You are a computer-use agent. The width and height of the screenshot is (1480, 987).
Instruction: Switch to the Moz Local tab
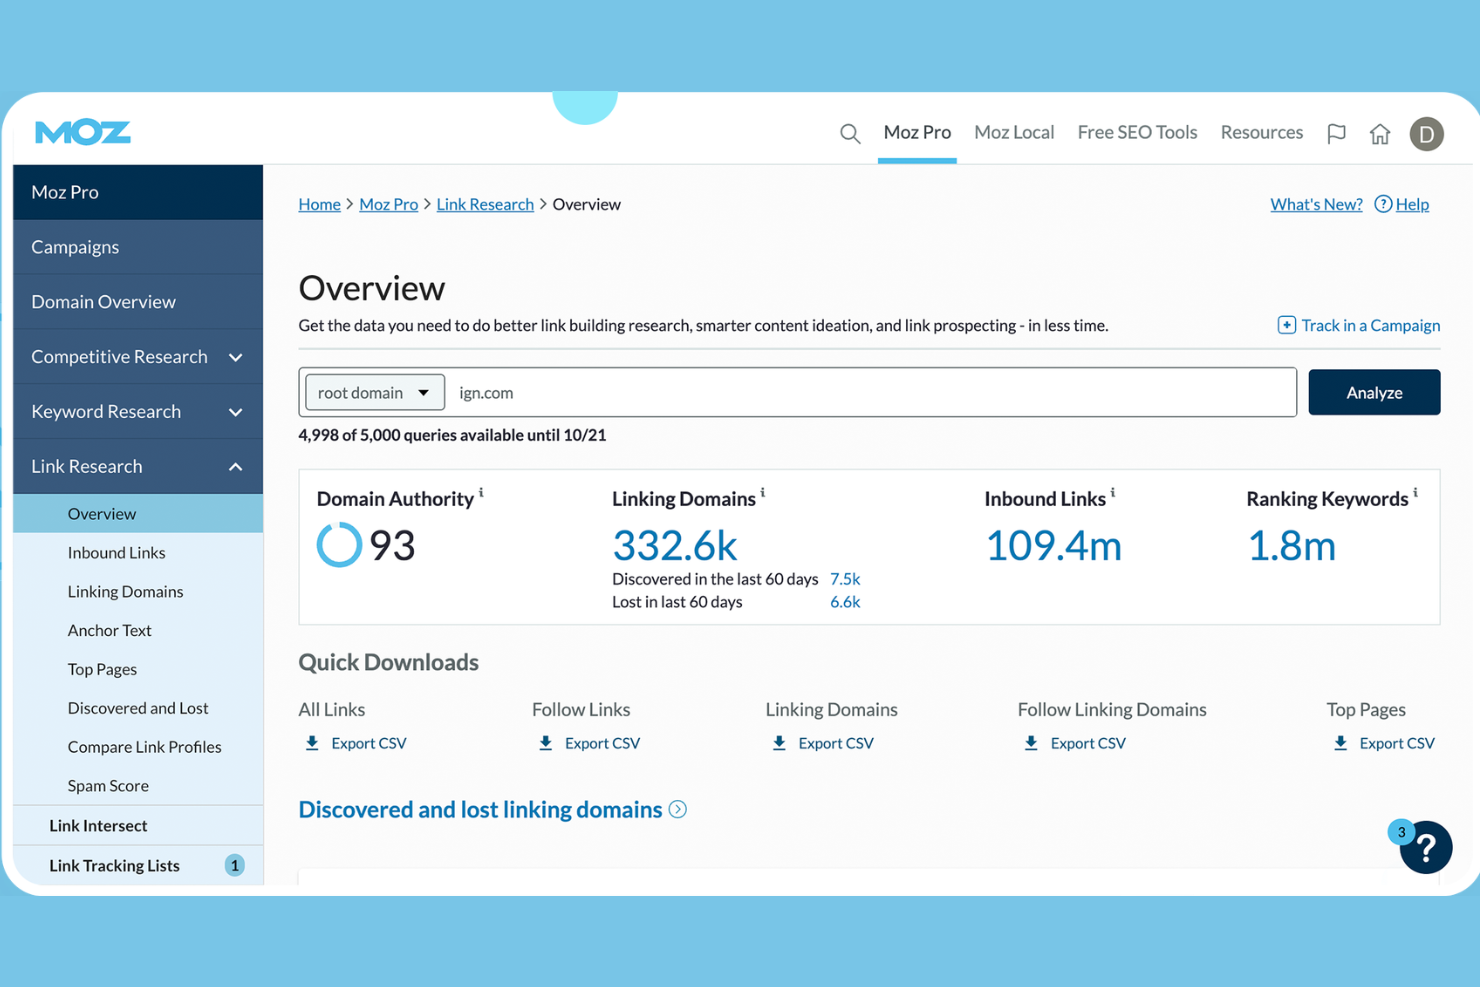(x=1014, y=132)
